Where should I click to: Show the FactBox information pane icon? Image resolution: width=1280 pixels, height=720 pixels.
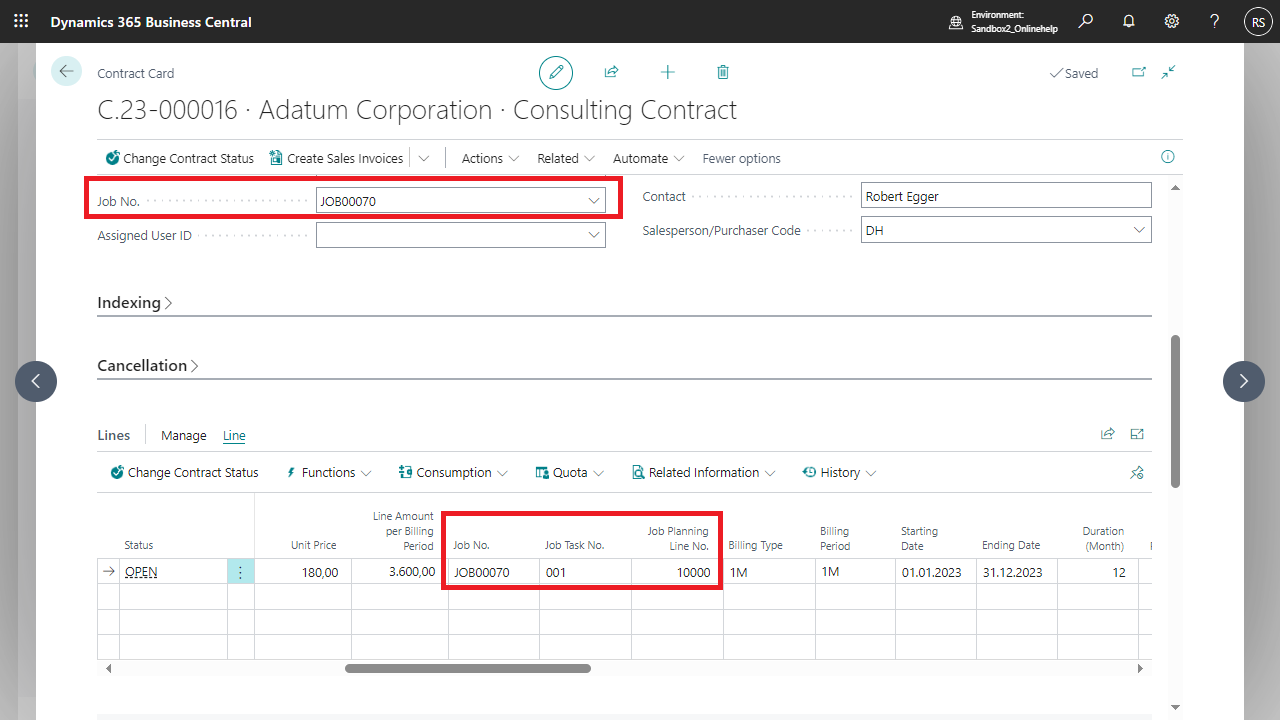click(1167, 157)
